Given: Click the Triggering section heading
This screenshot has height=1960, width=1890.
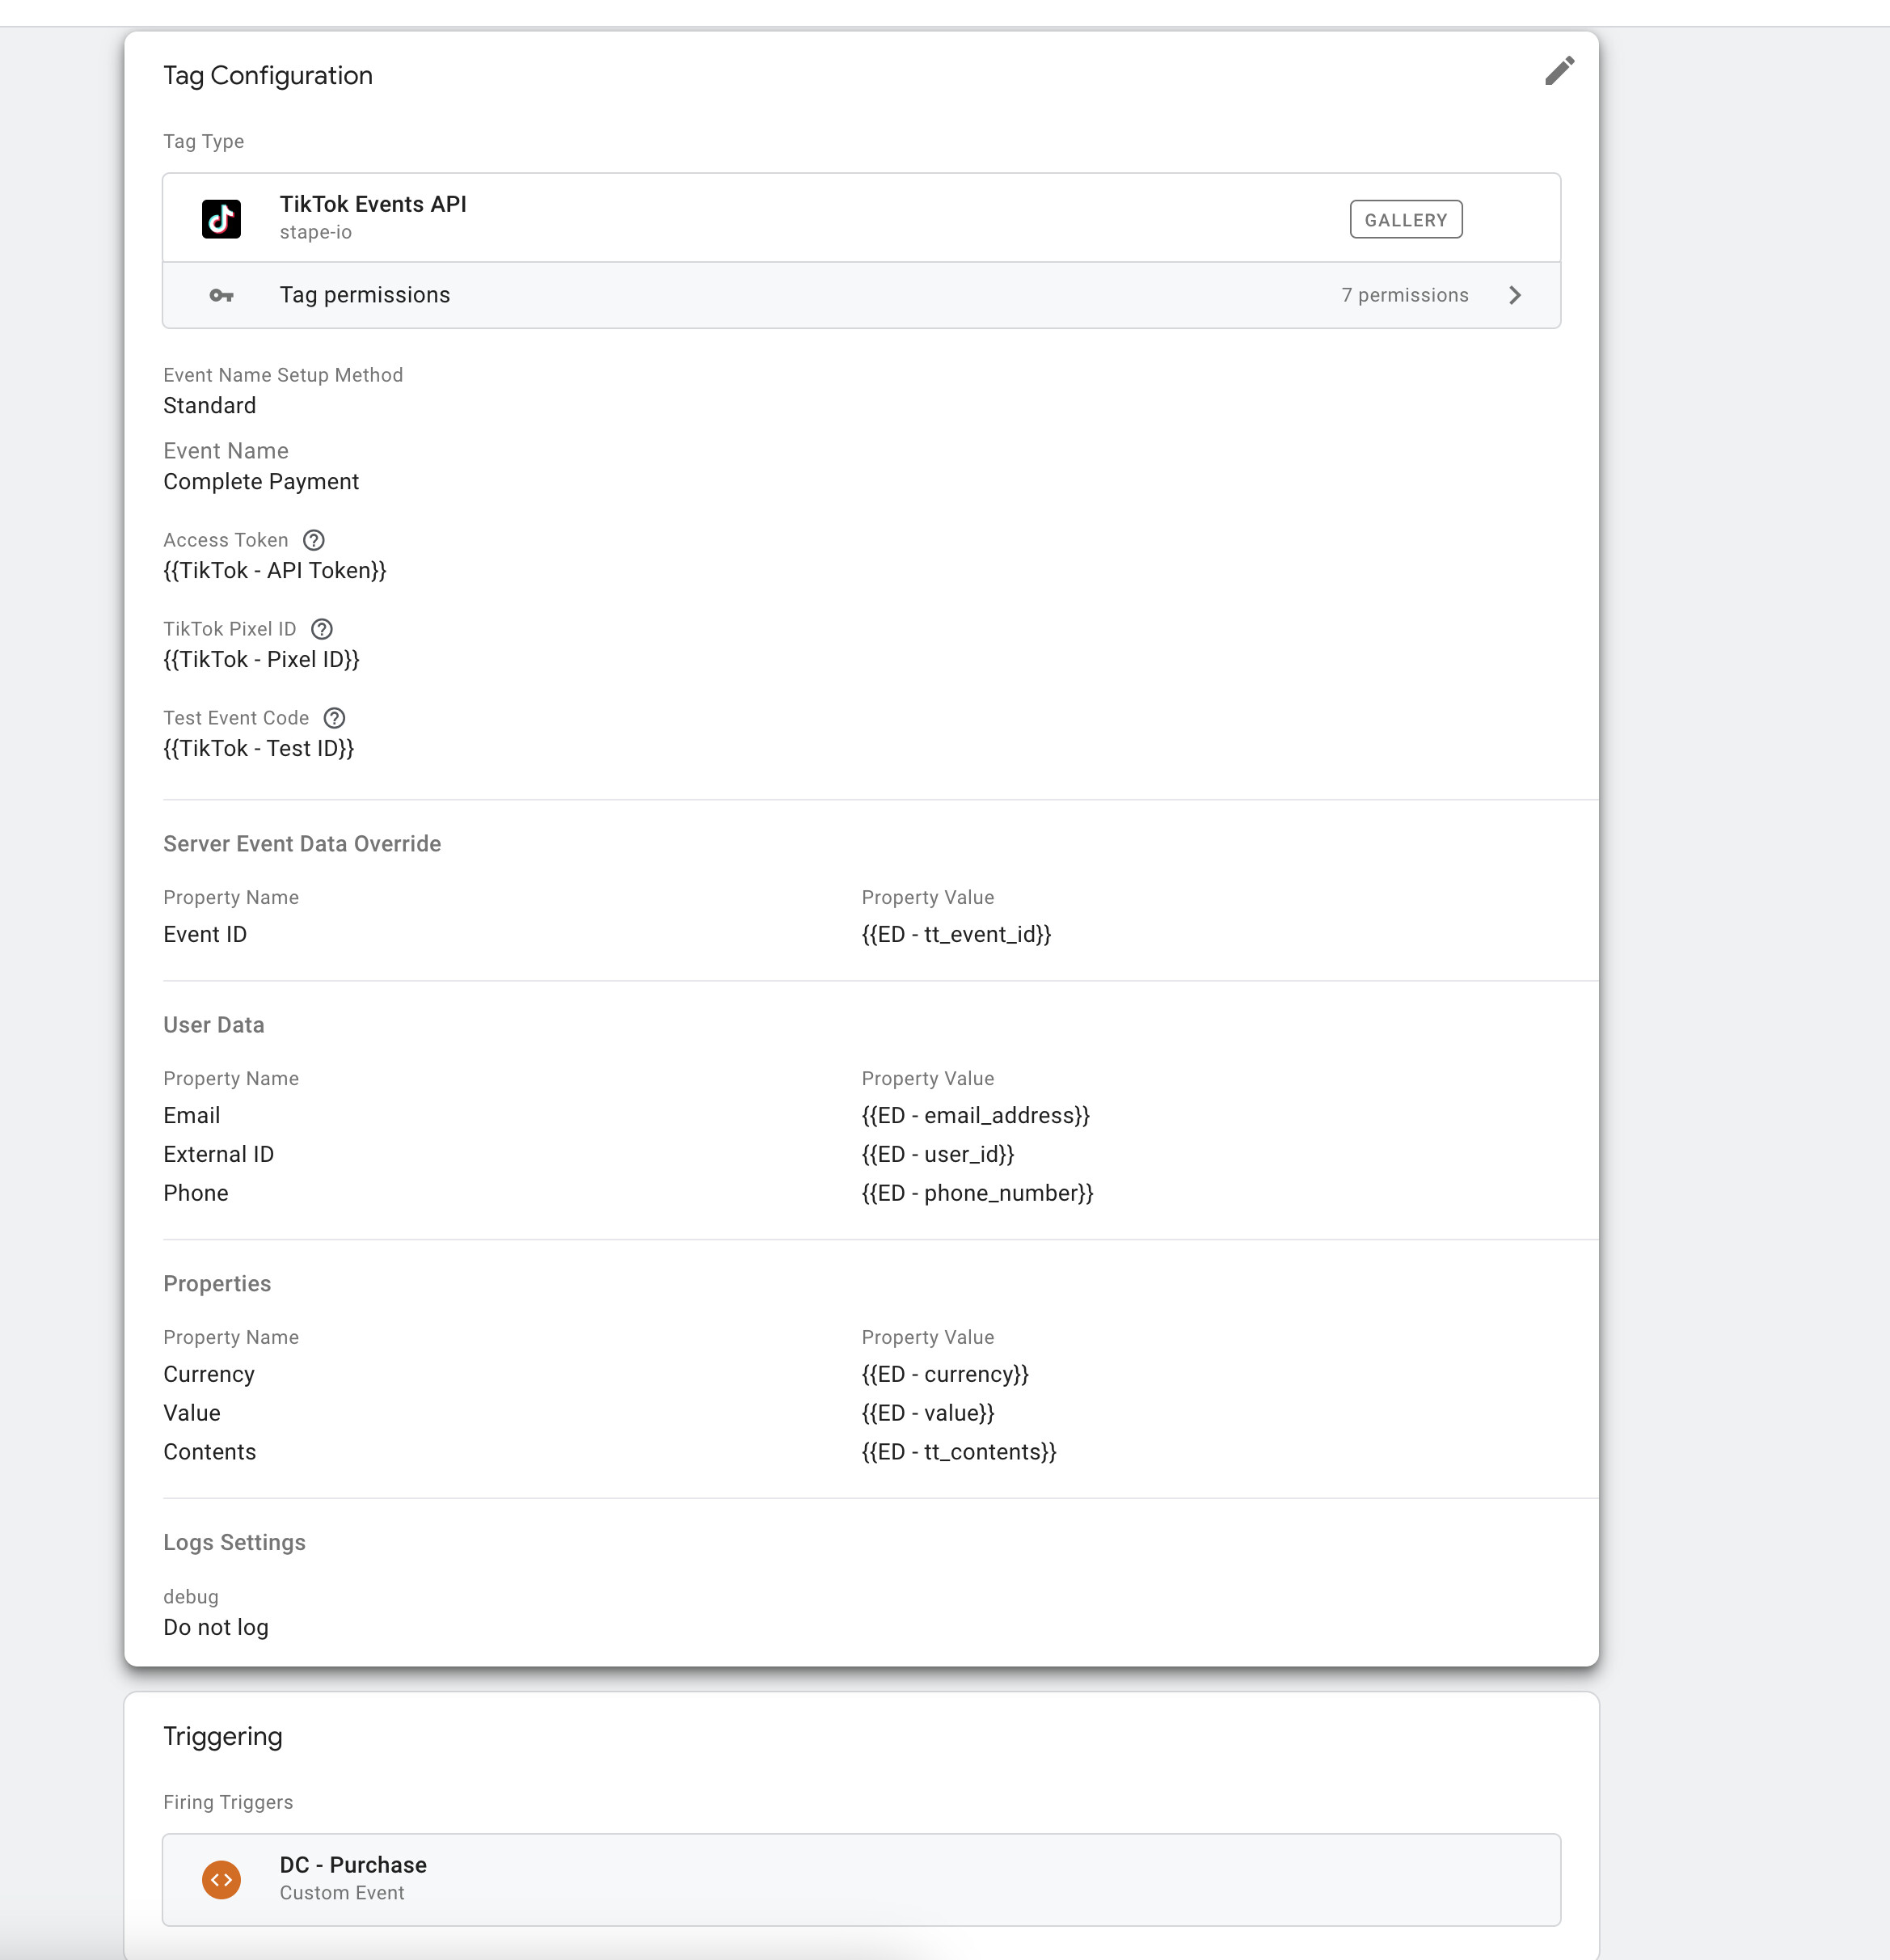Looking at the screenshot, I should 223,1736.
